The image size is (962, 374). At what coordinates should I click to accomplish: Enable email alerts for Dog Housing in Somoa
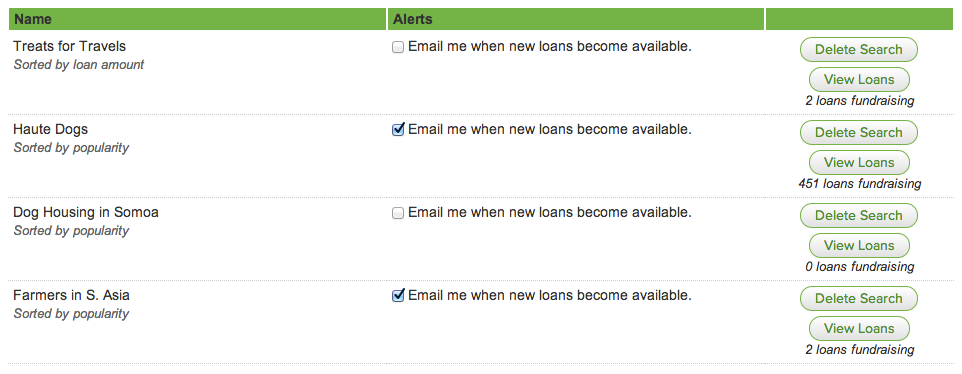click(398, 213)
